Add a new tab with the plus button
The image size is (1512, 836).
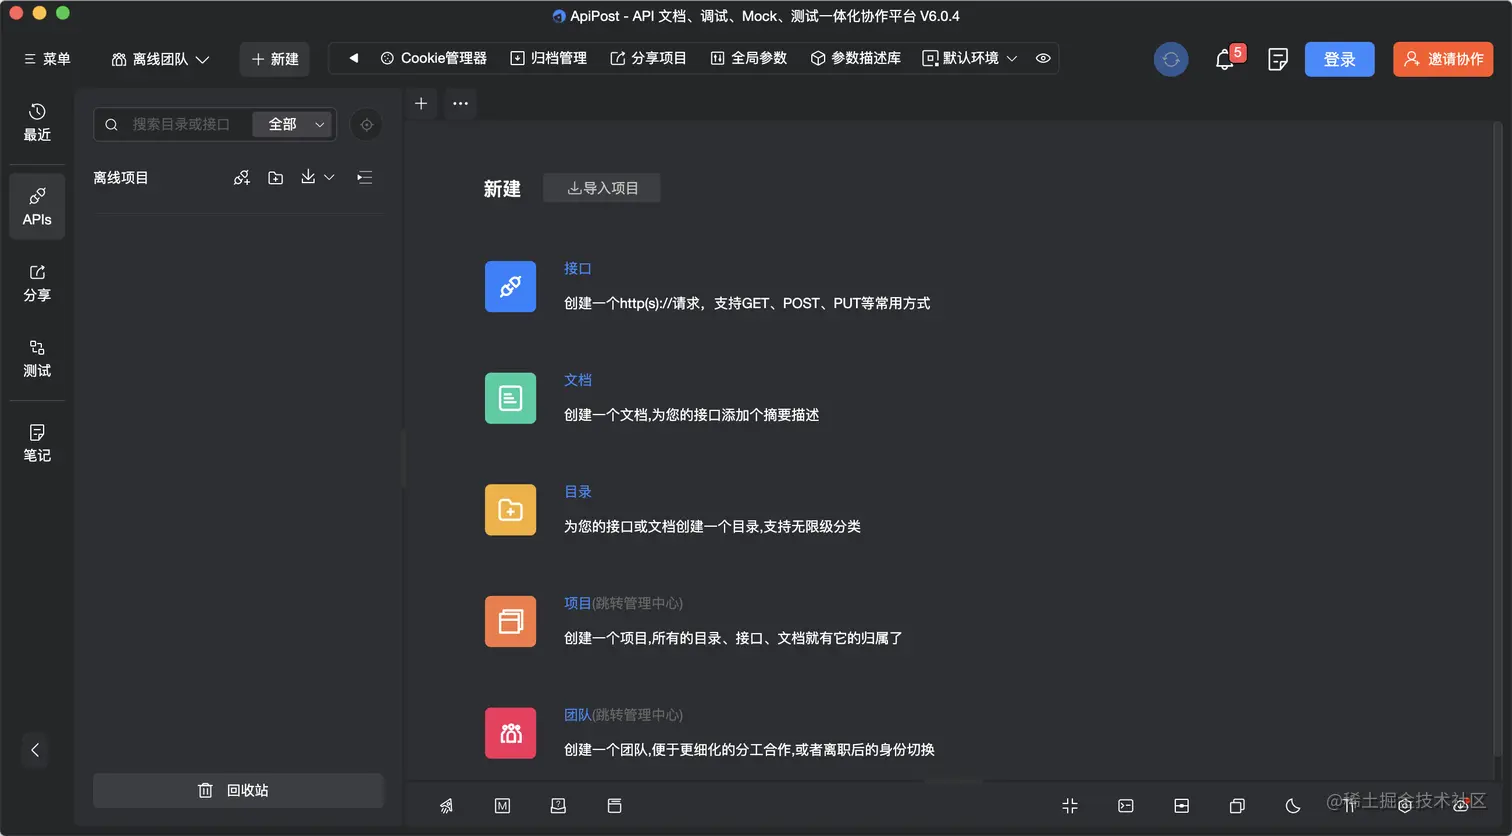click(x=421, y=104)
